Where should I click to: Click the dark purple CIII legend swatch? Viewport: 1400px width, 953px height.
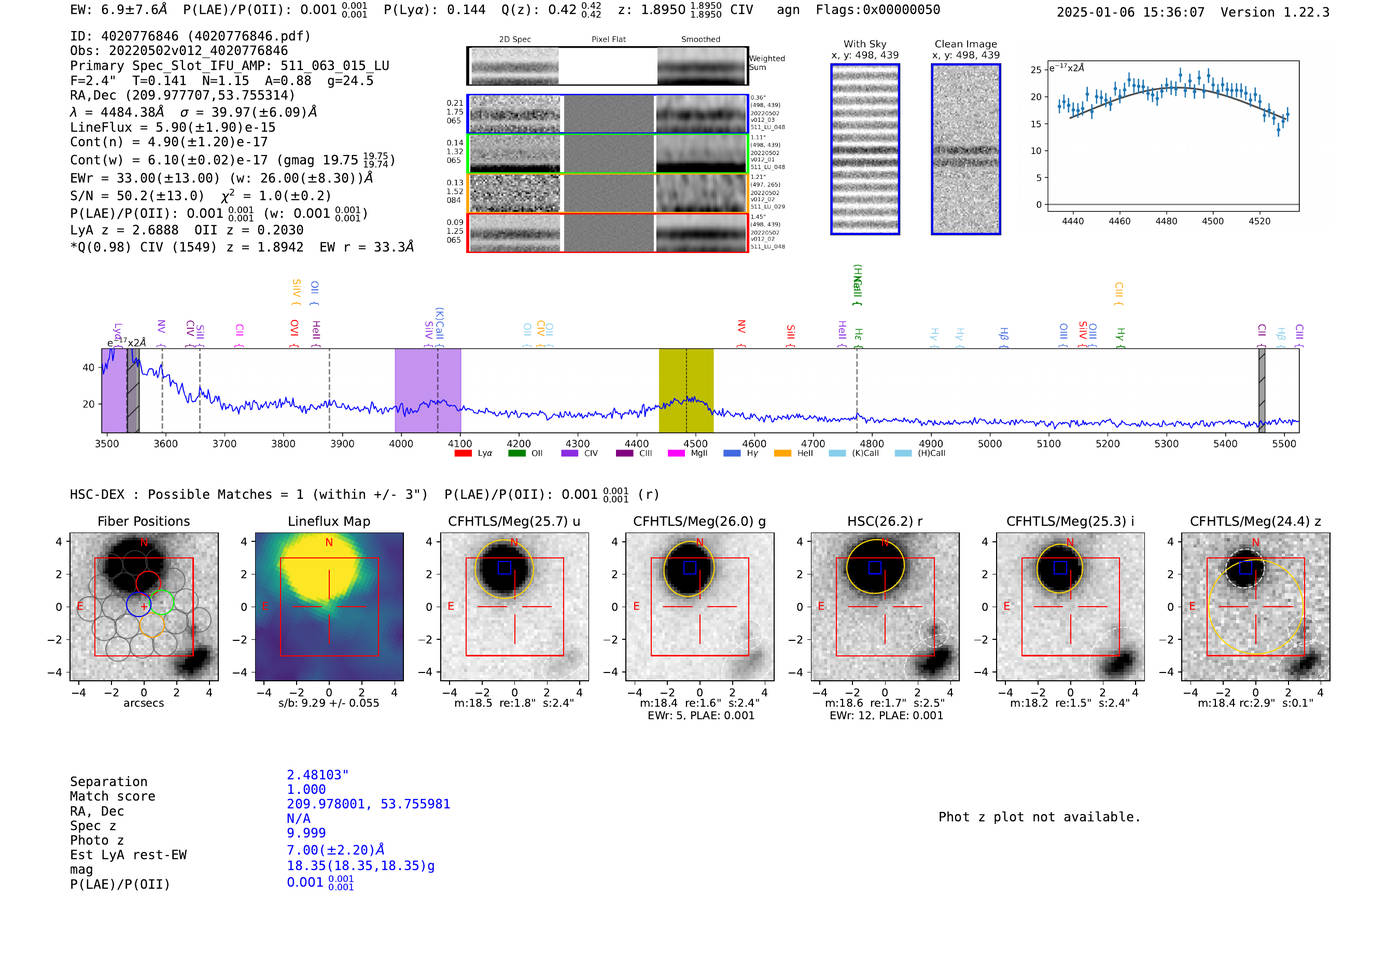pyautogui.click(x=625, y=454)
